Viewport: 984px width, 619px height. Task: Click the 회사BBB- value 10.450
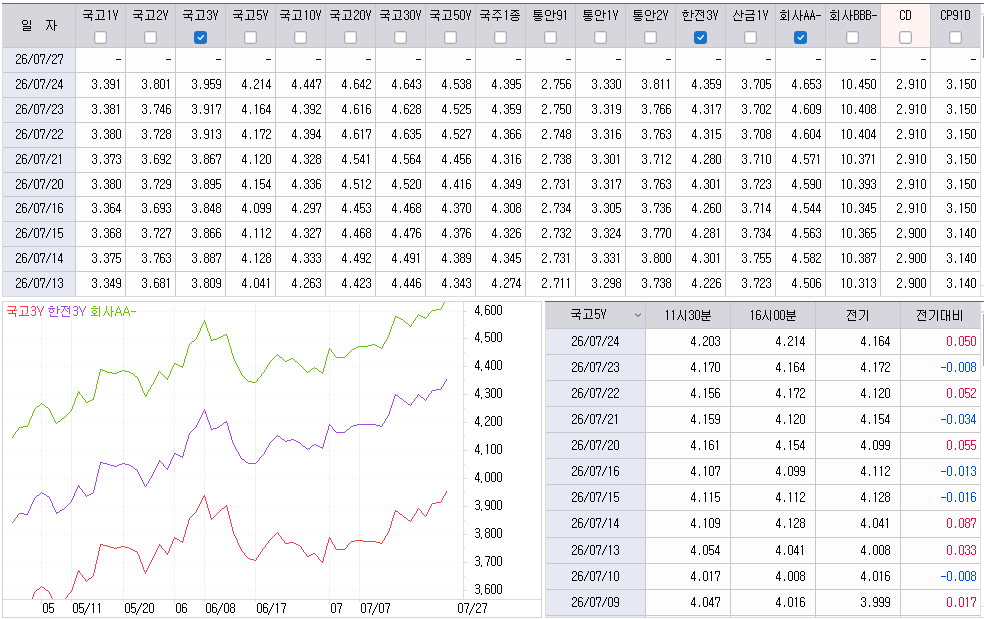click(x=858, y=84)
